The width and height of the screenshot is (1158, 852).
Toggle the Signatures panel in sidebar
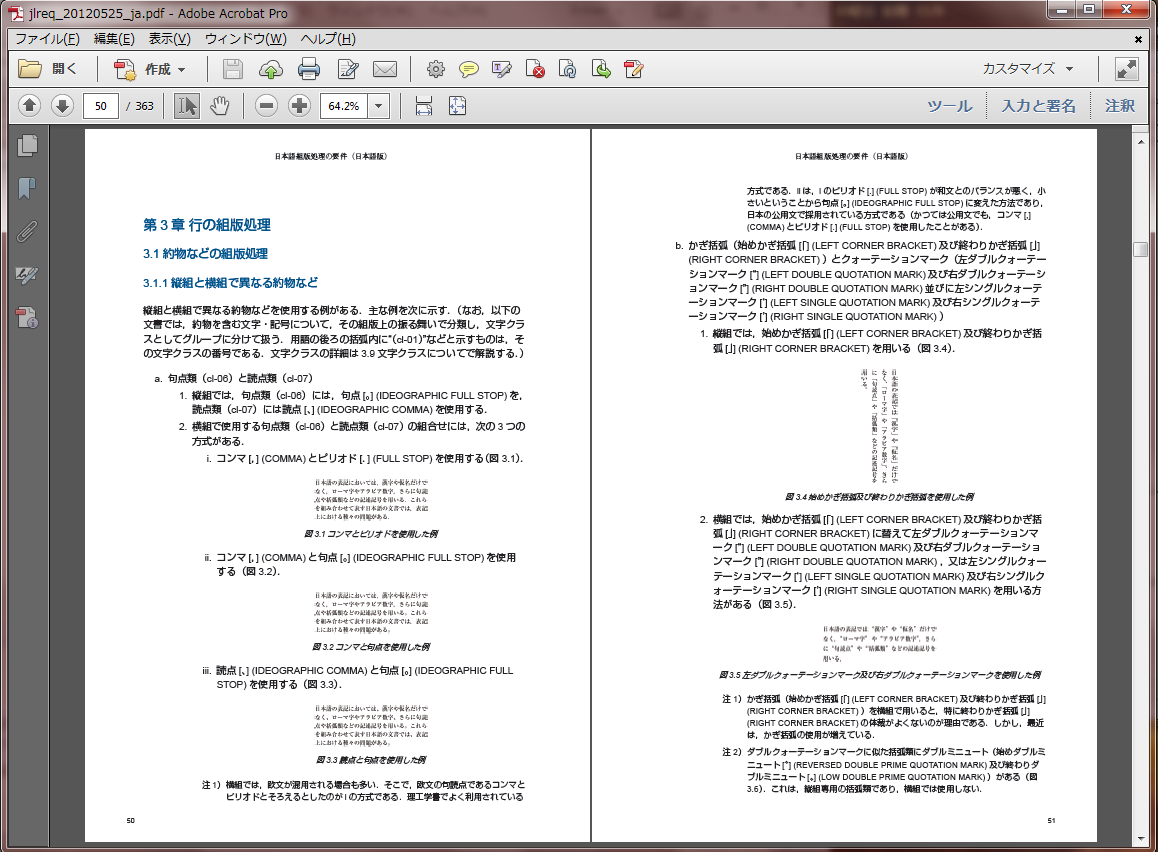click(27, 274)
